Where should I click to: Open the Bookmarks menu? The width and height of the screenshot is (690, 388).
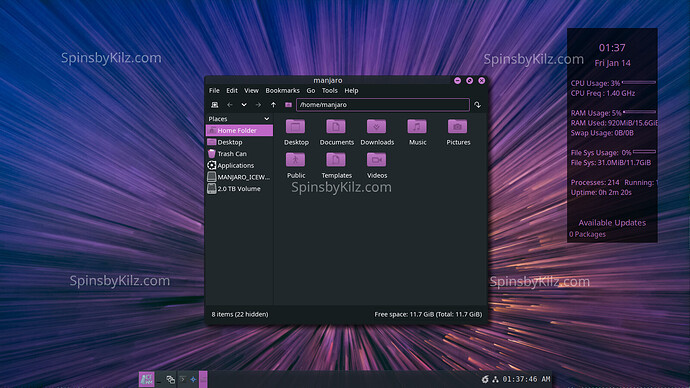click(283, 91)
